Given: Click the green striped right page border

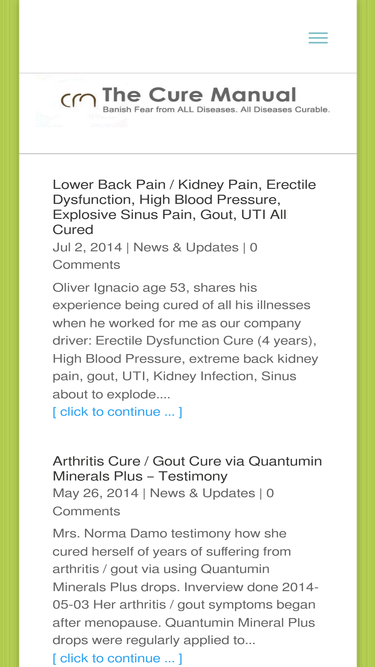Looking at the screenshot, I should coord(366,334).
